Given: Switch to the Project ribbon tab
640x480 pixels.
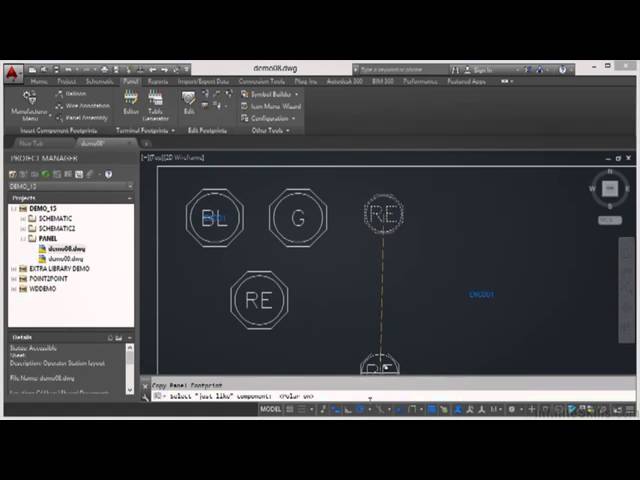Looking at the screenshot, I should (x=67, y=82).
